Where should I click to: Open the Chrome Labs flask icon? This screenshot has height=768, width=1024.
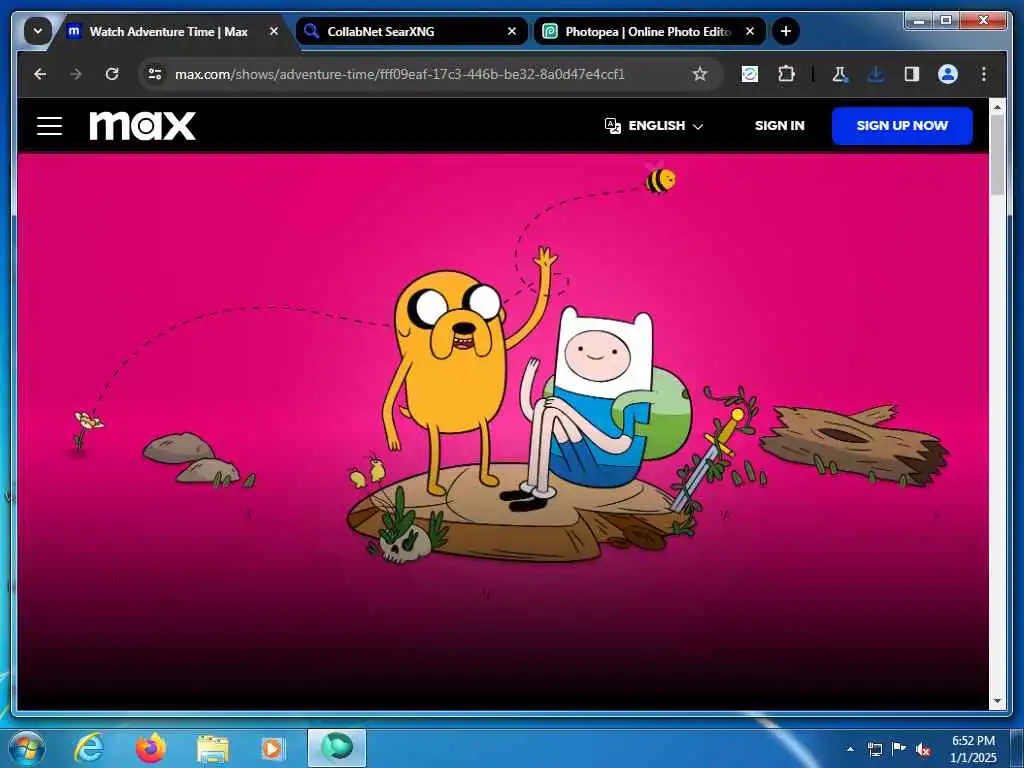point(840,74)
